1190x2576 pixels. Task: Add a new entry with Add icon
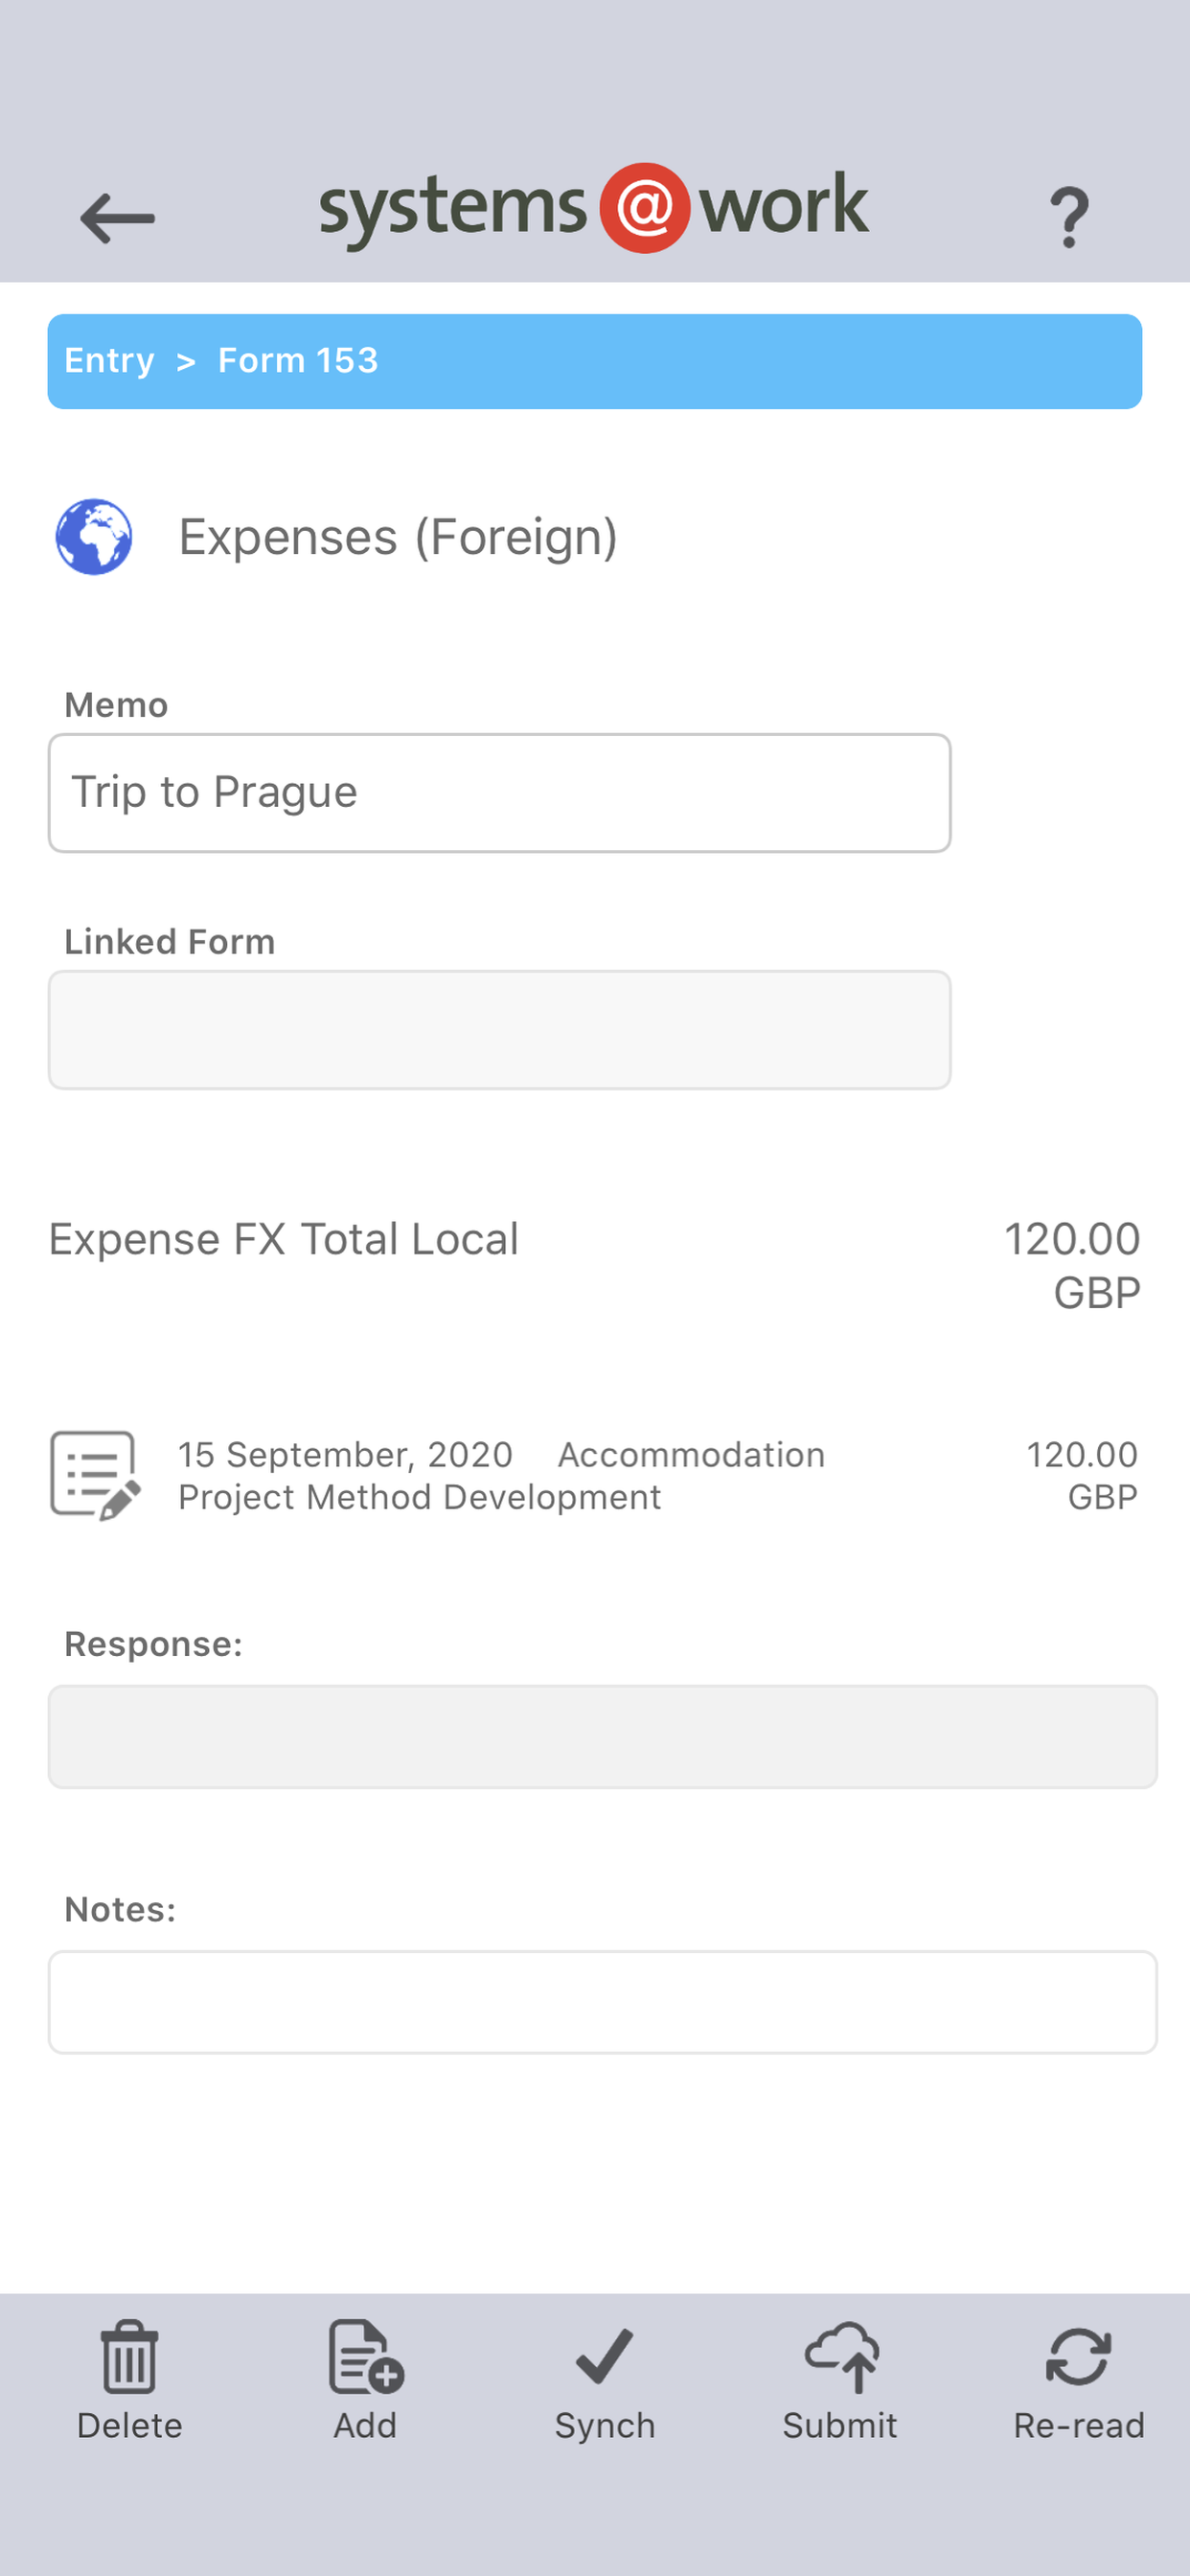coord(365,2357)
